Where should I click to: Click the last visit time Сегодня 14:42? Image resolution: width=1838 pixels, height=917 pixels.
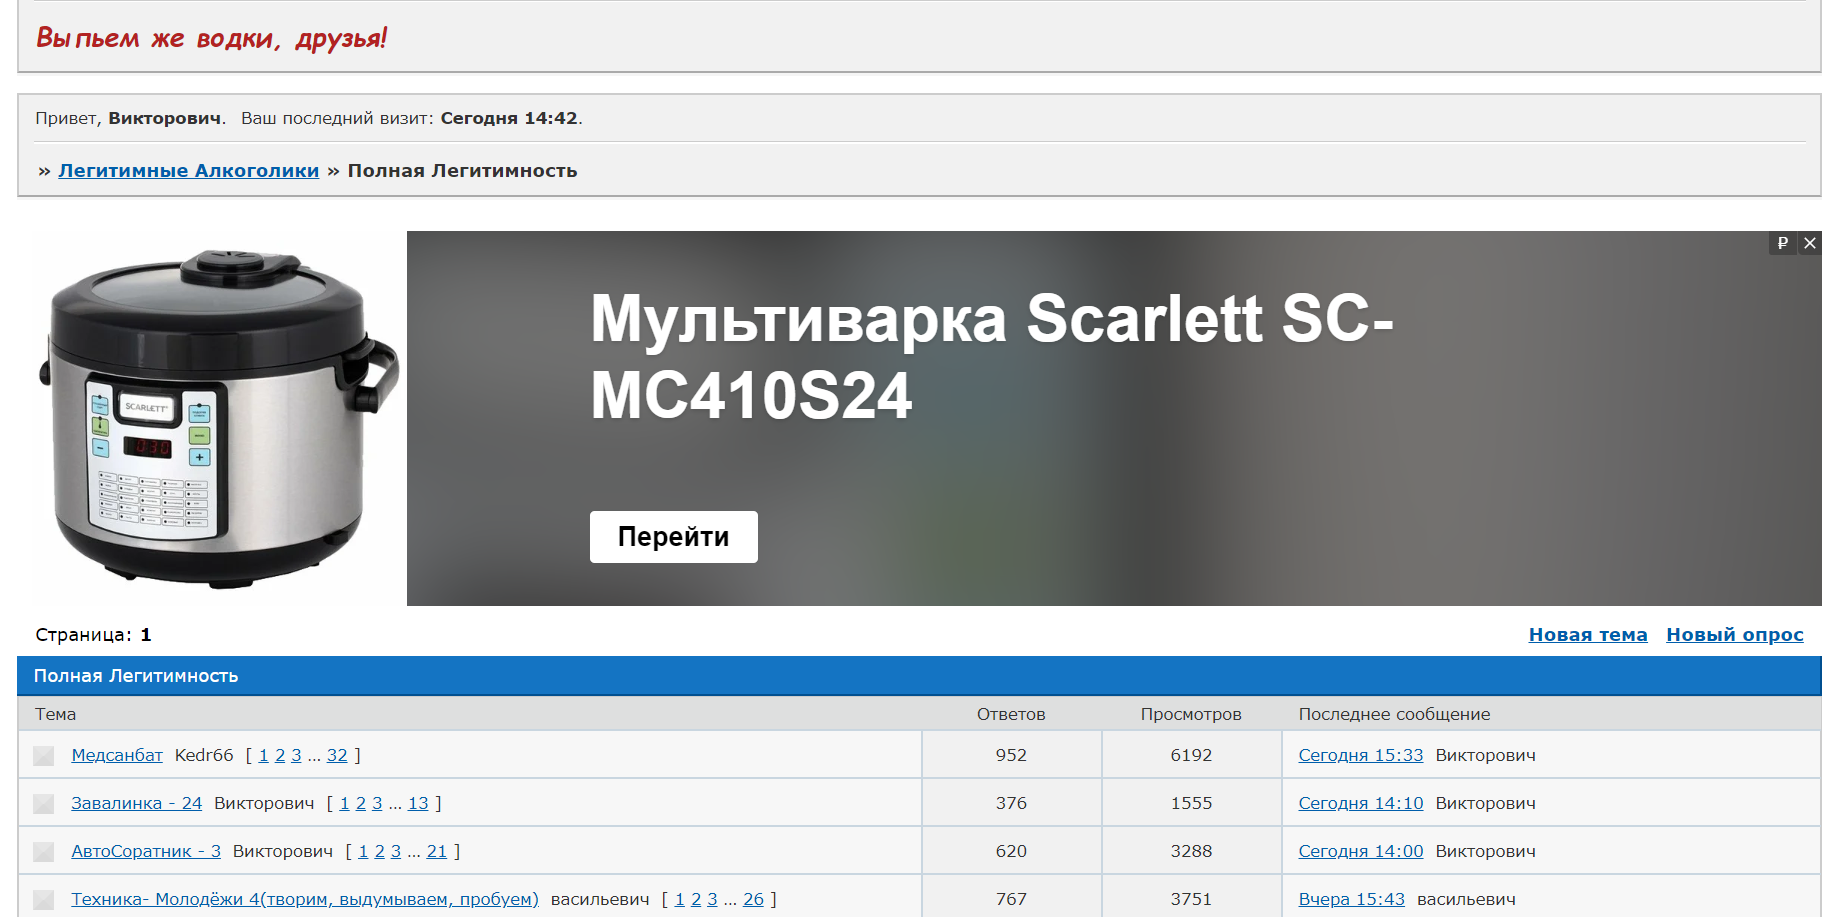coord(509,118)
